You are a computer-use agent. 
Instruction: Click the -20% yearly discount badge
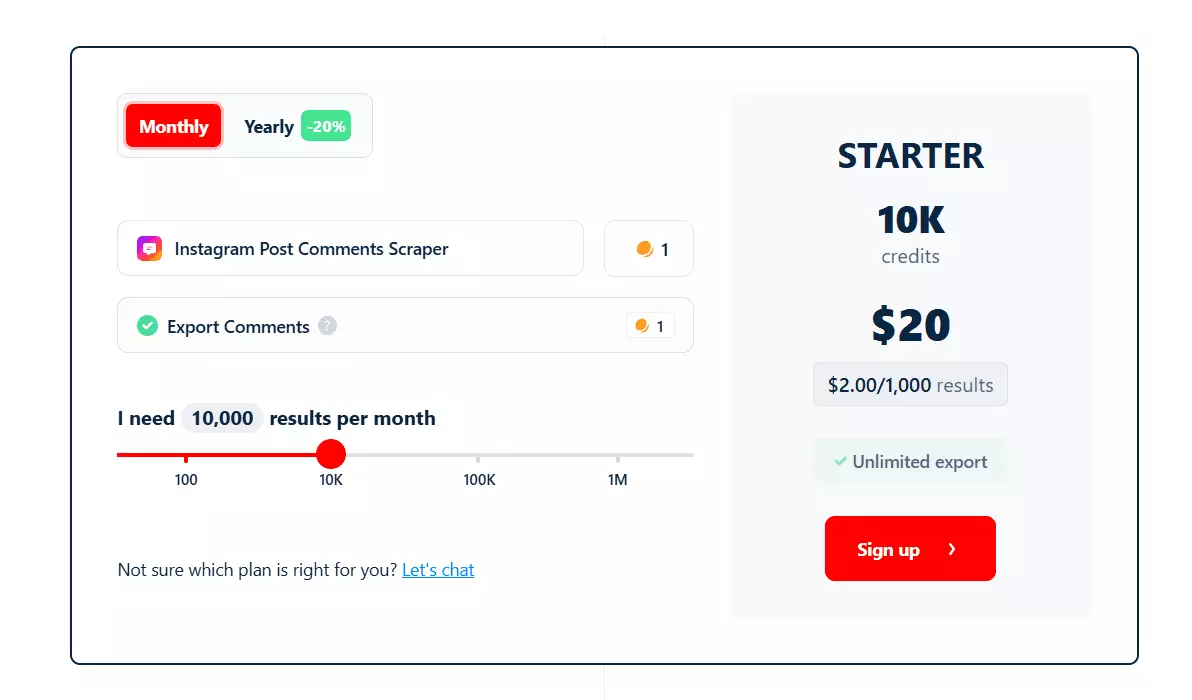tap(326, 127)
